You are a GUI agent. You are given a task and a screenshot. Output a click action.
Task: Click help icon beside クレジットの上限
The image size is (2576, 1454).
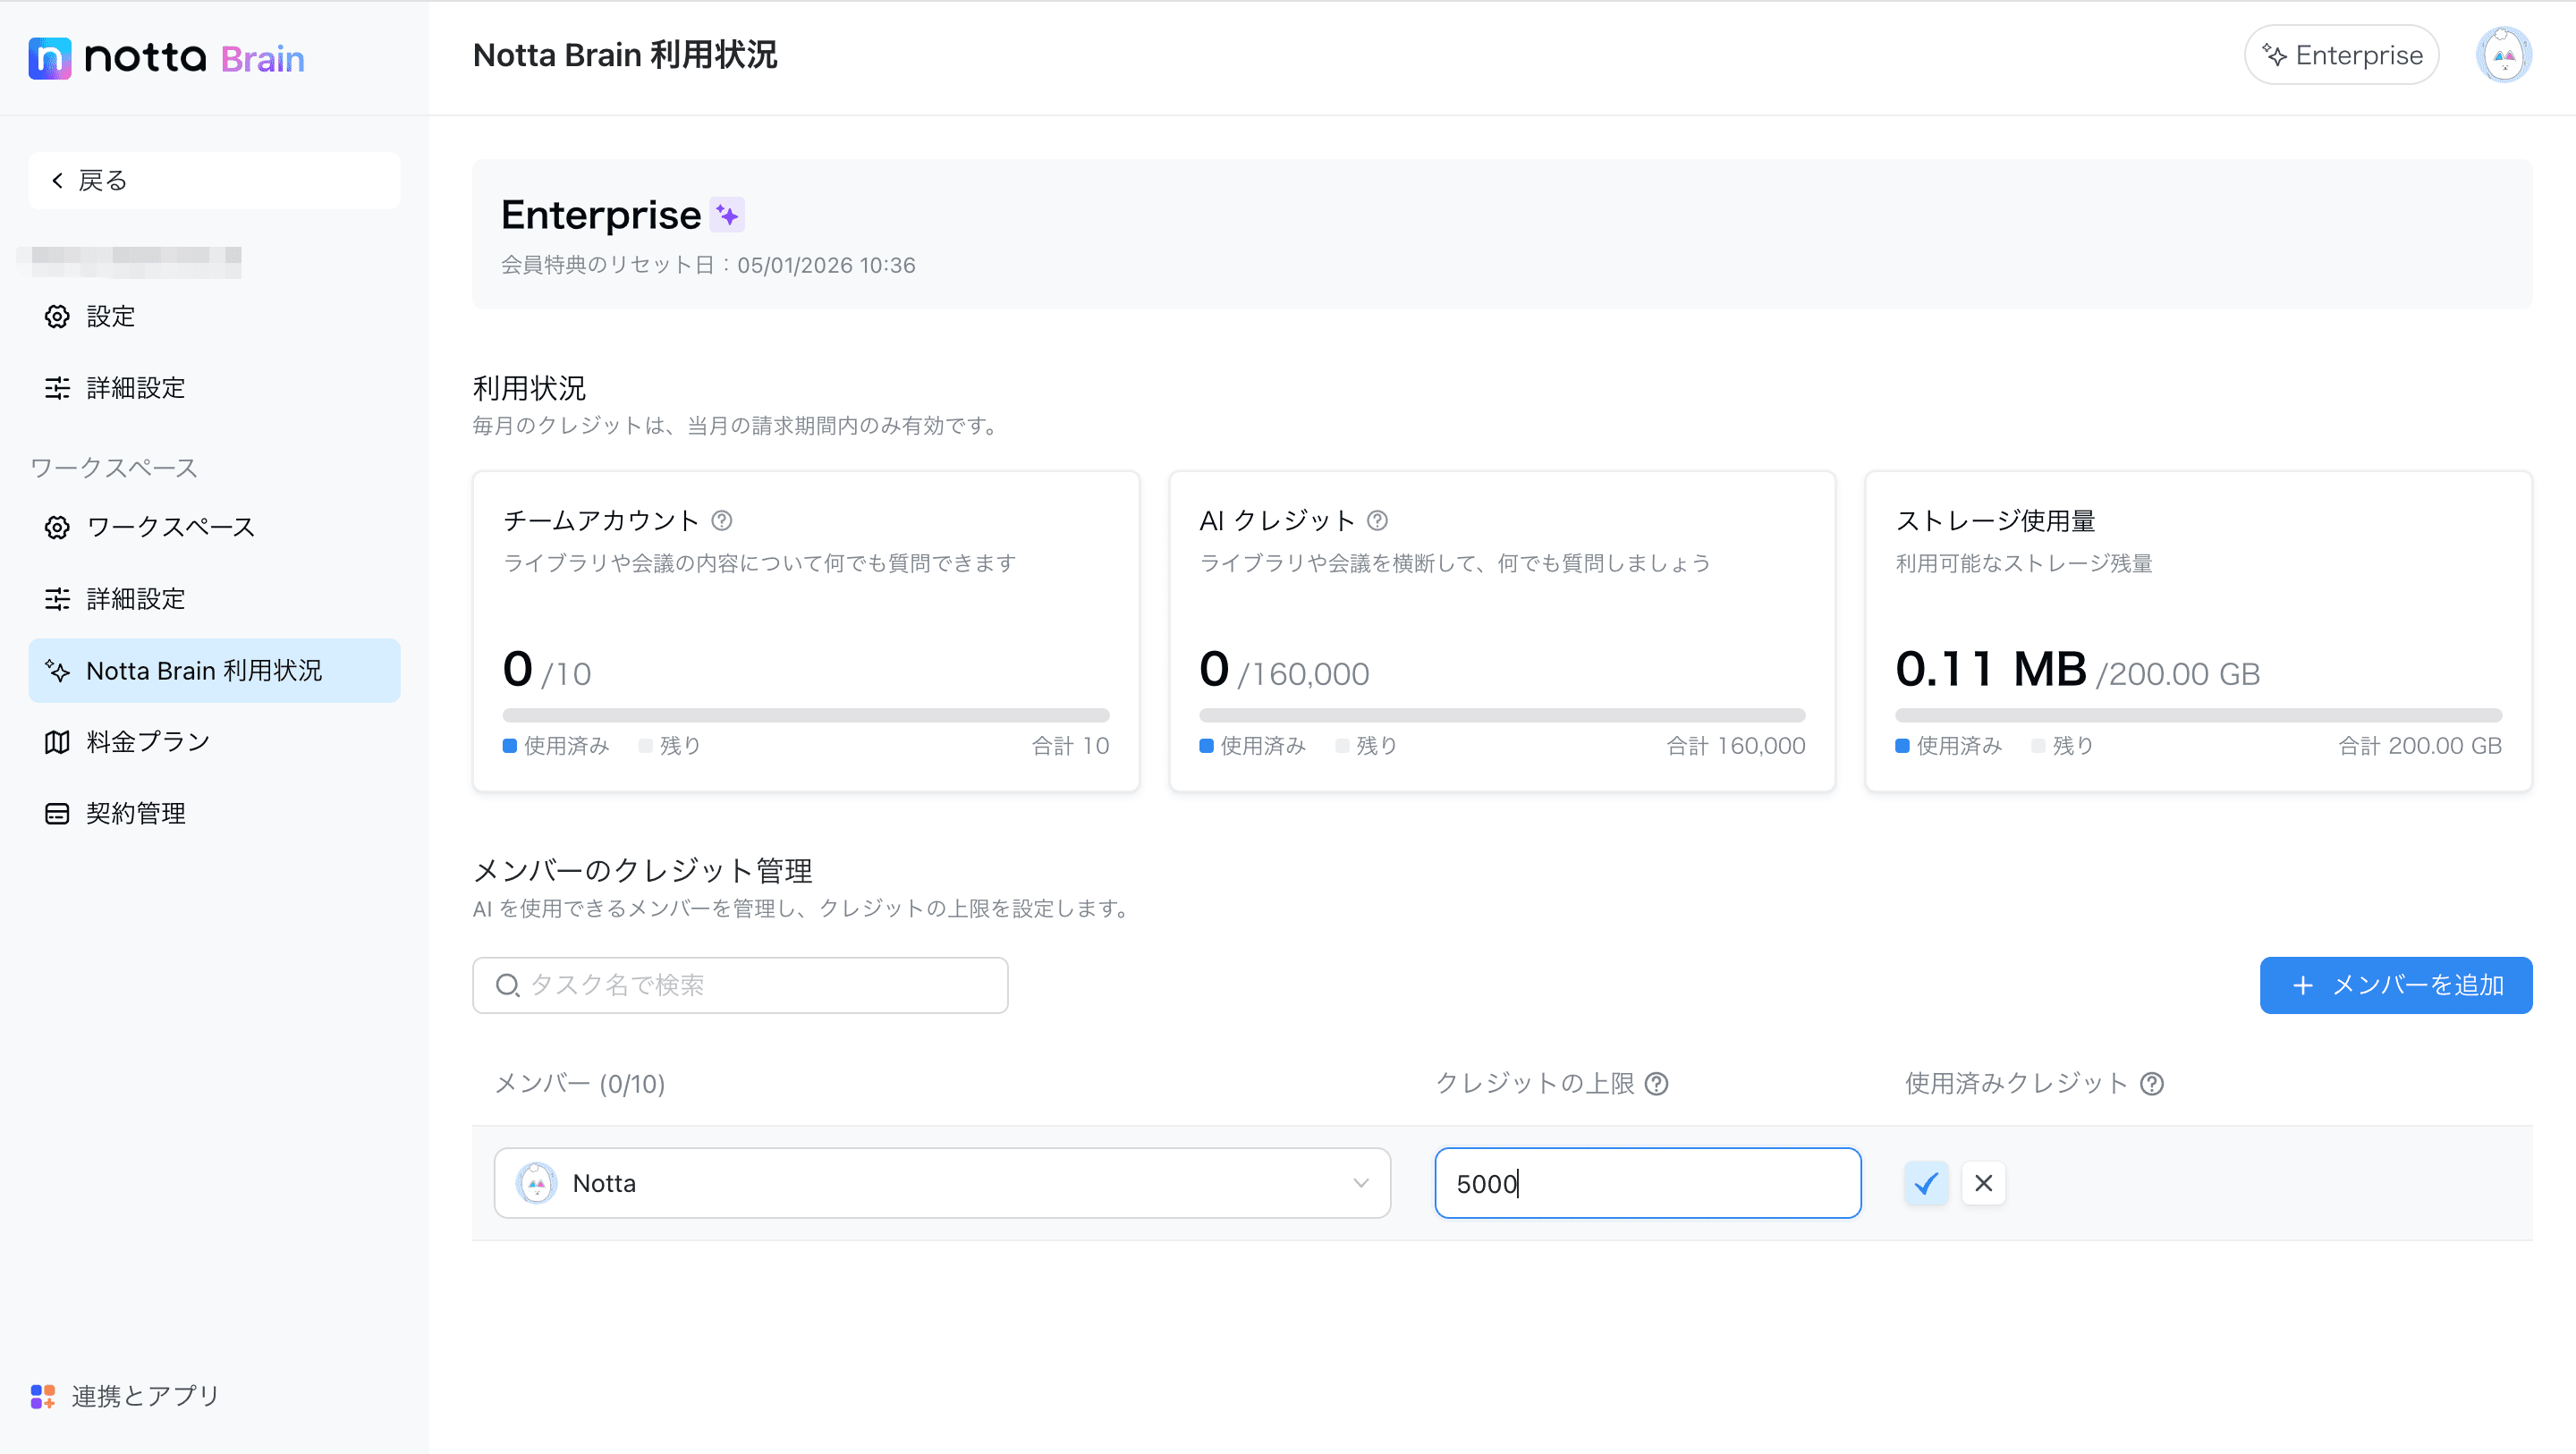click(x=1657, y=1083)
